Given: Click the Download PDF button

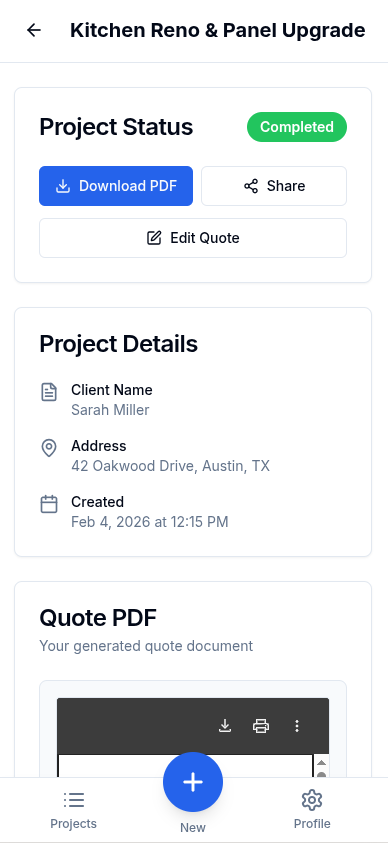Looking at the screenshot, I should (x=116, y=186).
